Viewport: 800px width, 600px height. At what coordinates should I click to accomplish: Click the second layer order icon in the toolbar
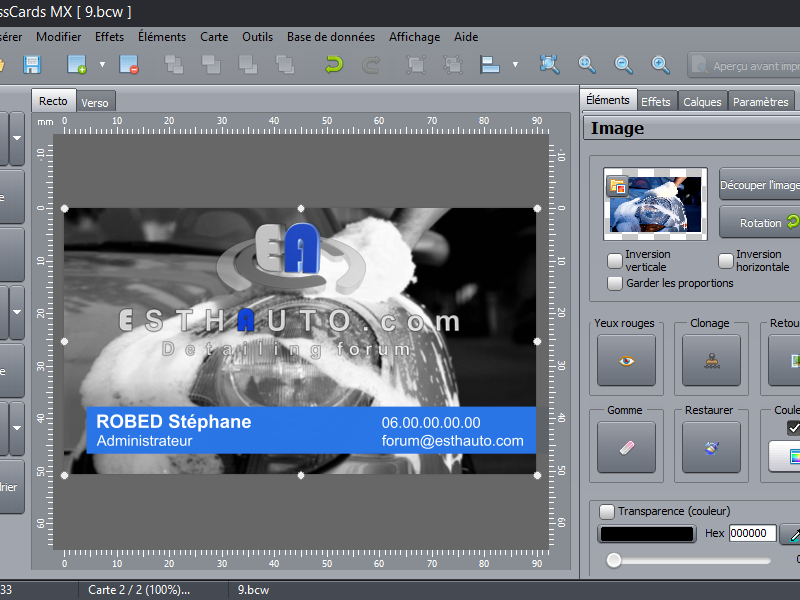pos(211,65)
